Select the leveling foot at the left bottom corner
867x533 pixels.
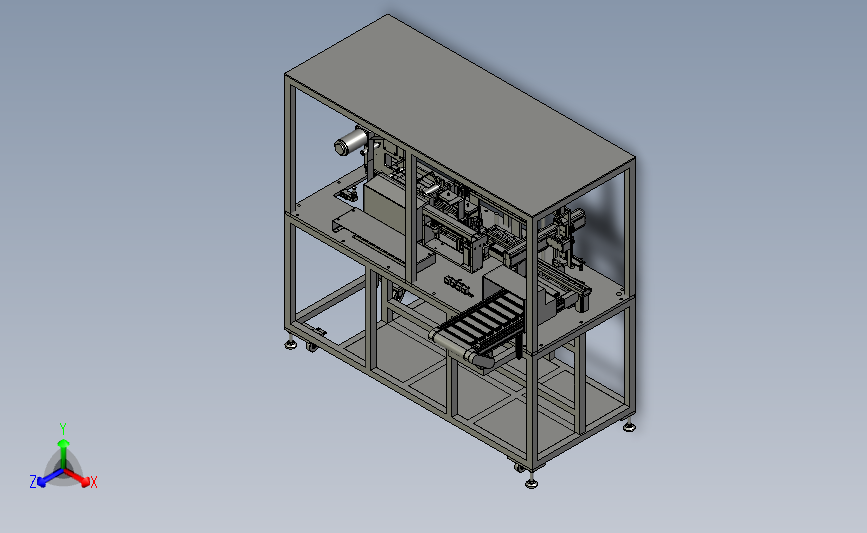[x=291, y=344]
